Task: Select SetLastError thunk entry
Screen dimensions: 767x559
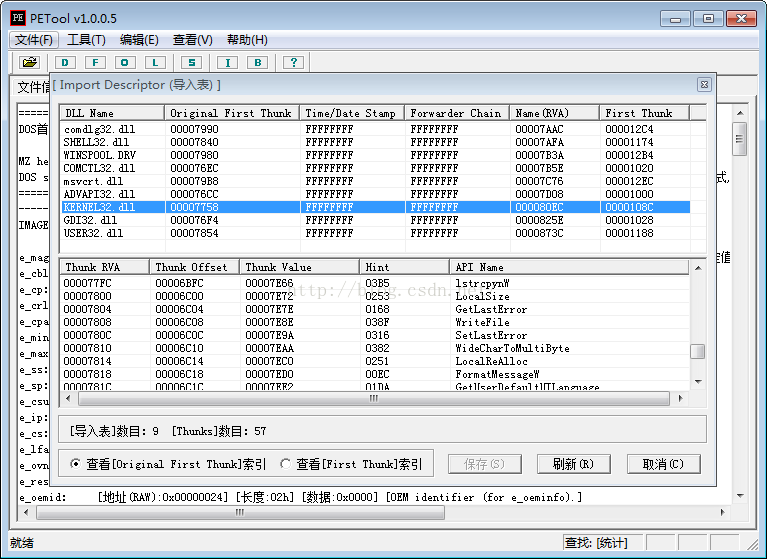Action: pos(376,335)
